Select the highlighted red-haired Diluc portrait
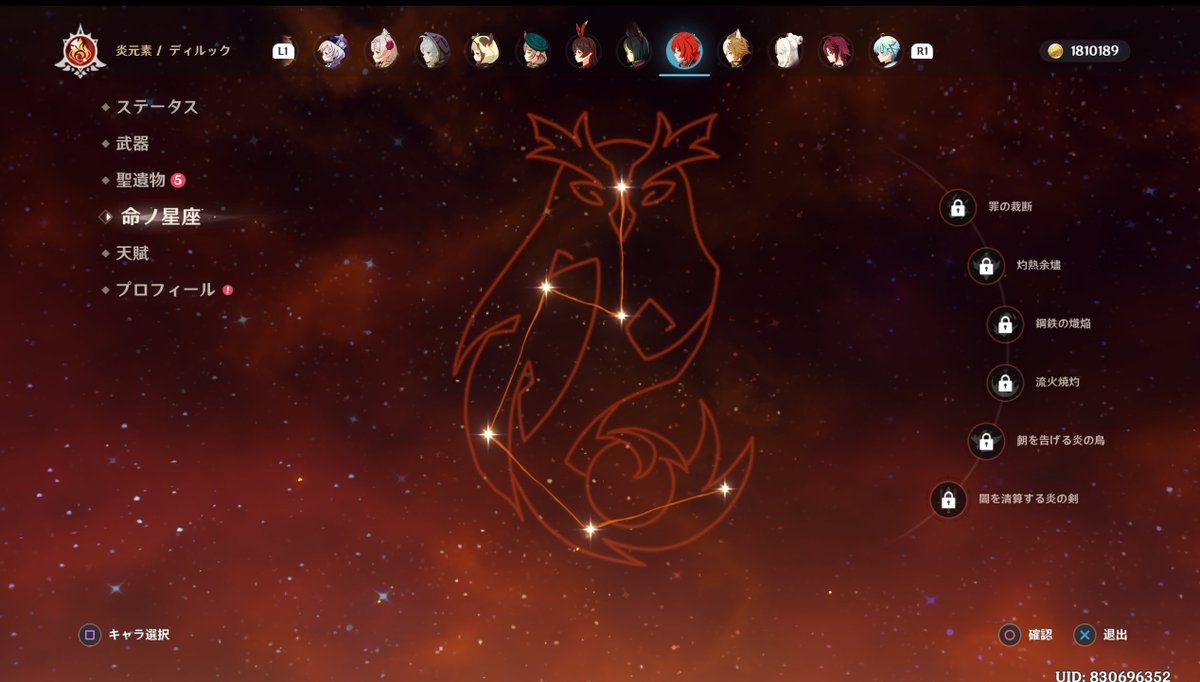 tap(685, 50)
